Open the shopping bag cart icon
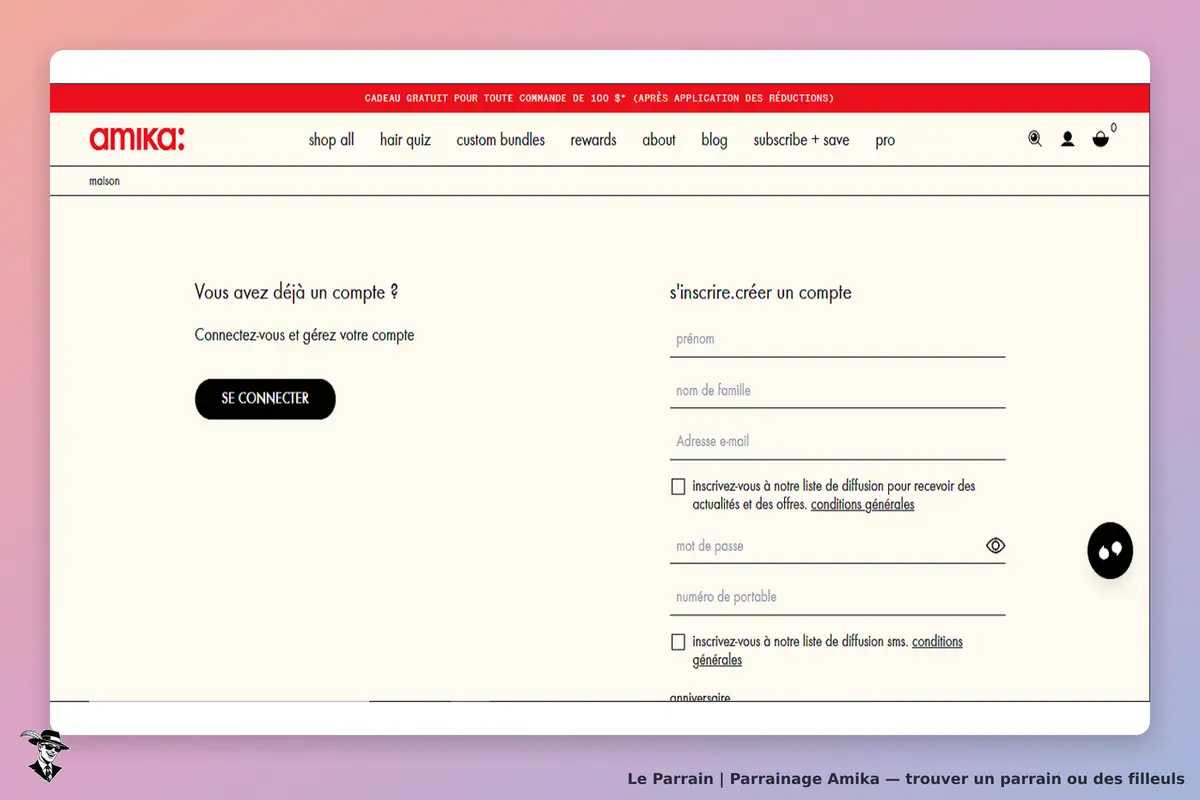This screenshot has width=1200, height=800. pos(1101,140)
